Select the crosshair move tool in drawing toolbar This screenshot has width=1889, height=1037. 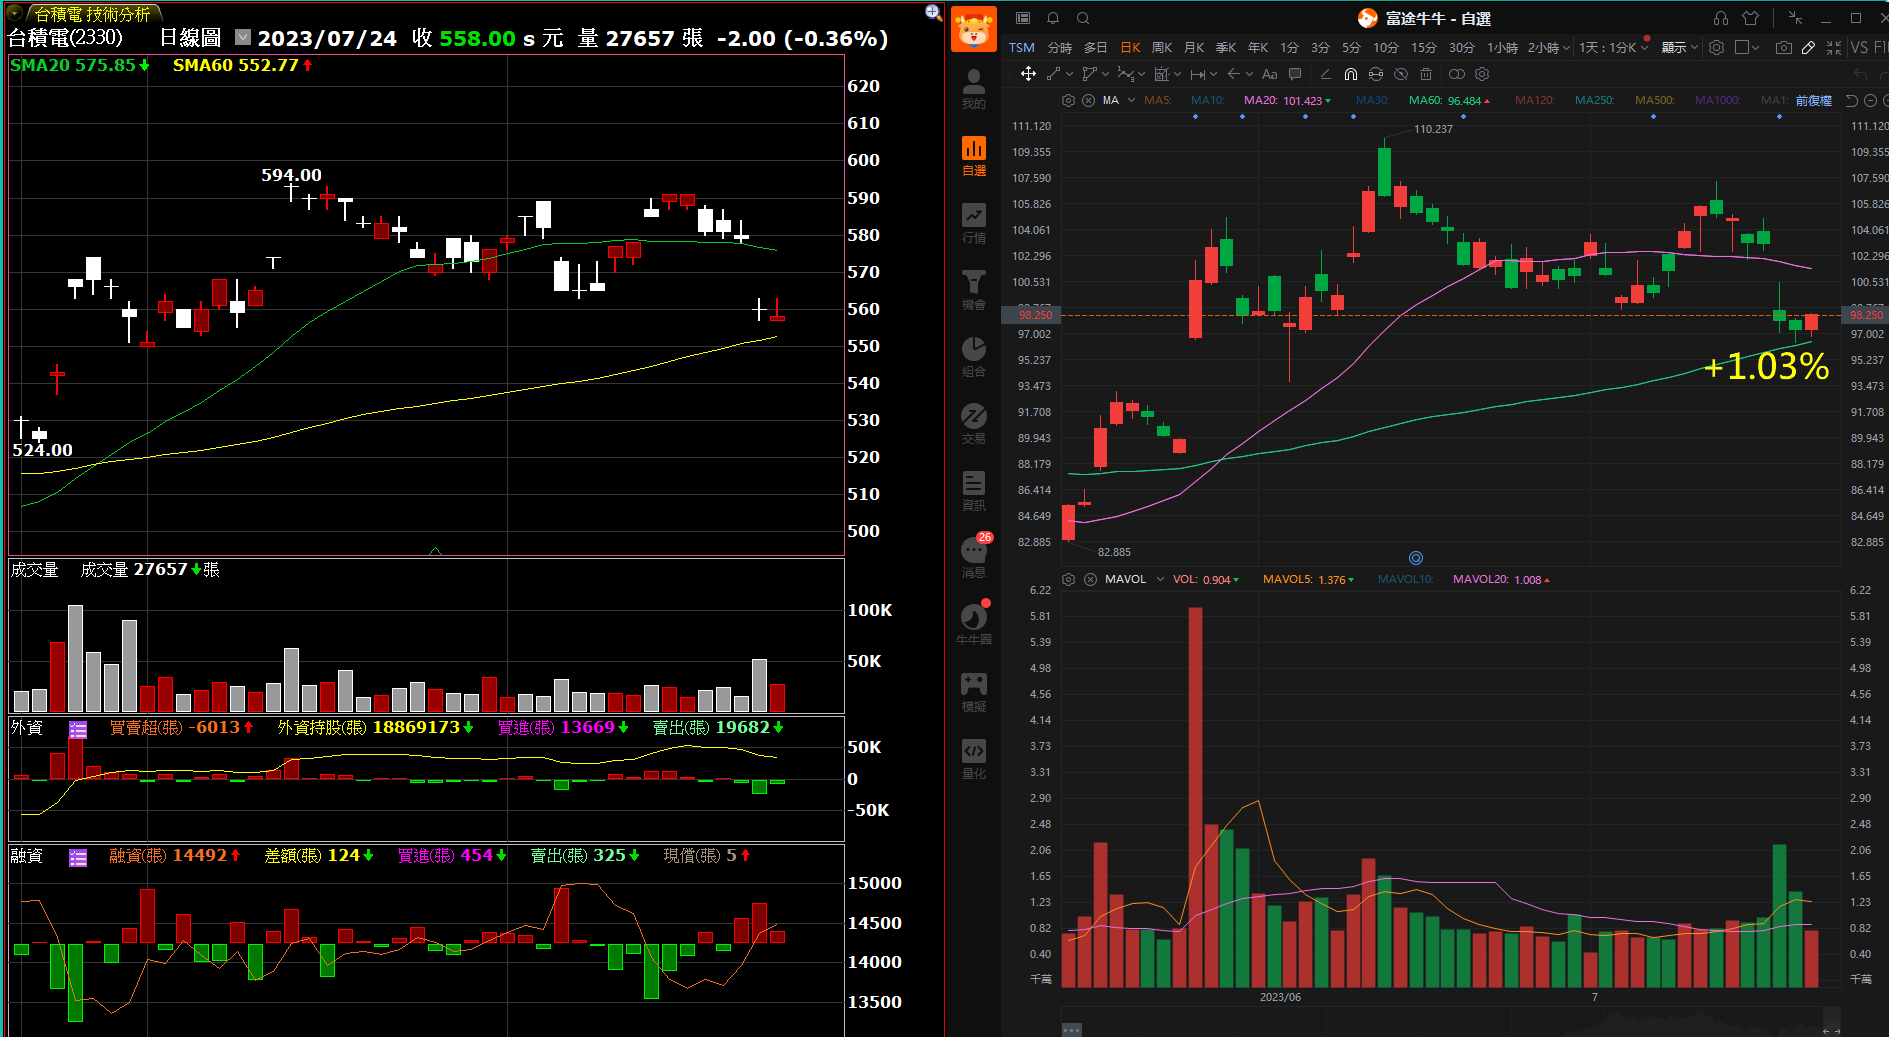1028,74
